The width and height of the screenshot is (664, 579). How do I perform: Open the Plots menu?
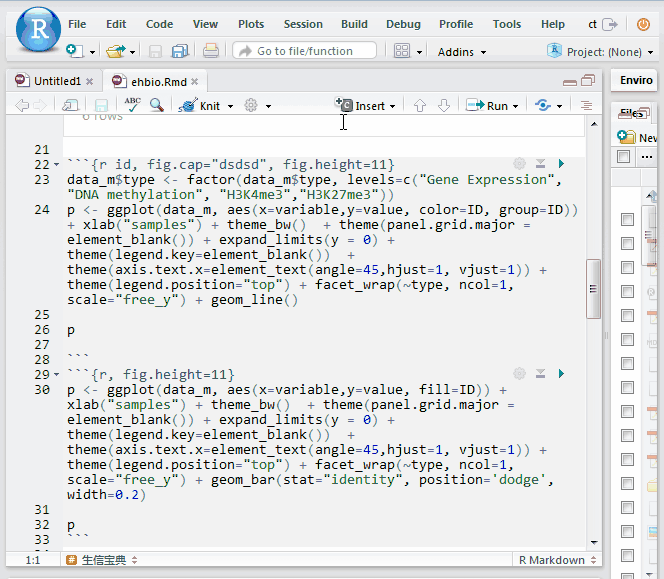251,24
